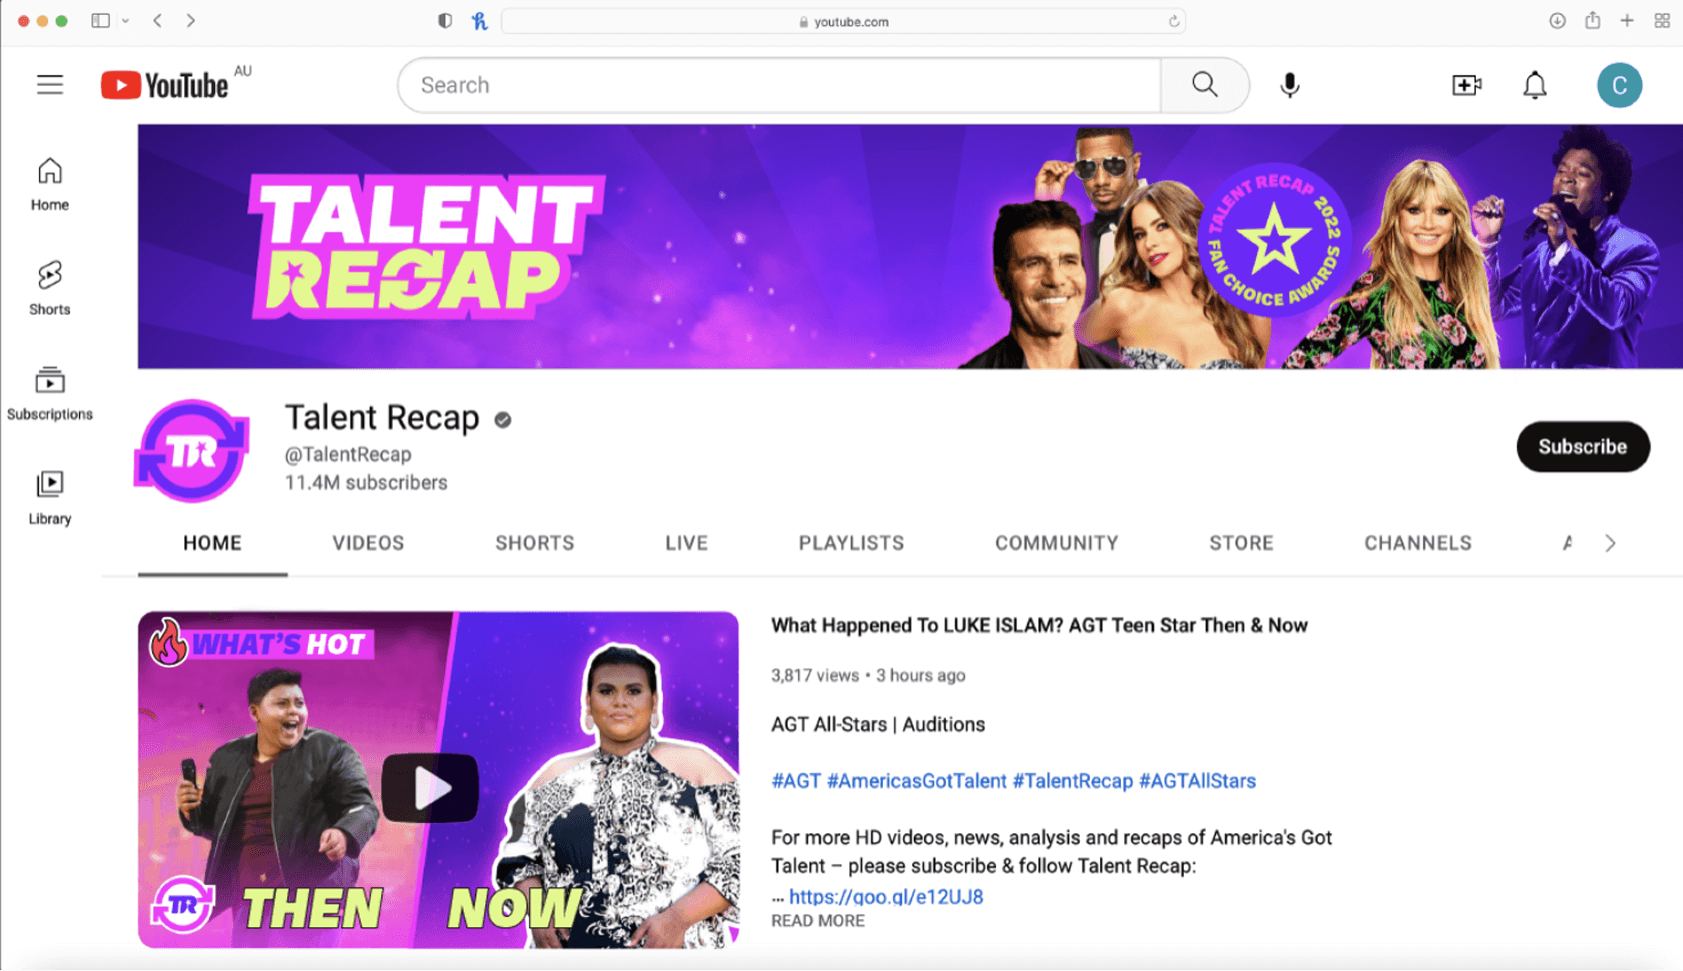Play the featured Luke Islam video
This screenshot has width=1683, height=971.
(430, 787)
